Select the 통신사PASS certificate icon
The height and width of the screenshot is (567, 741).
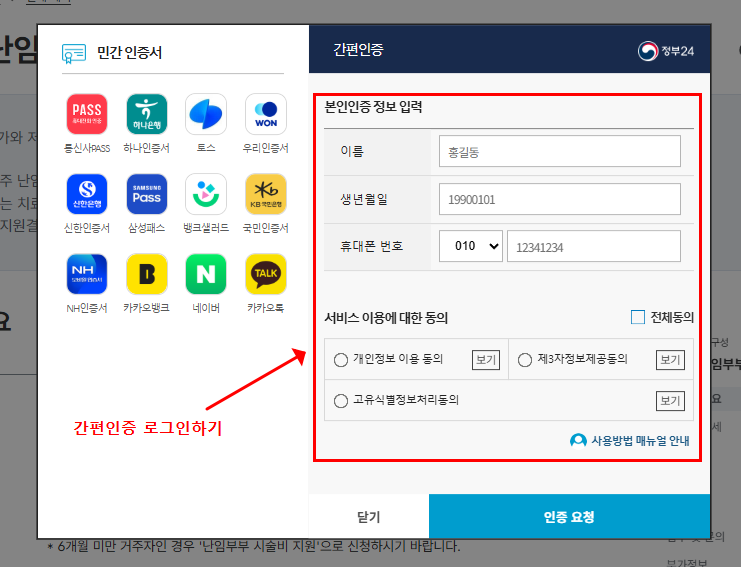tap(87, 114)
